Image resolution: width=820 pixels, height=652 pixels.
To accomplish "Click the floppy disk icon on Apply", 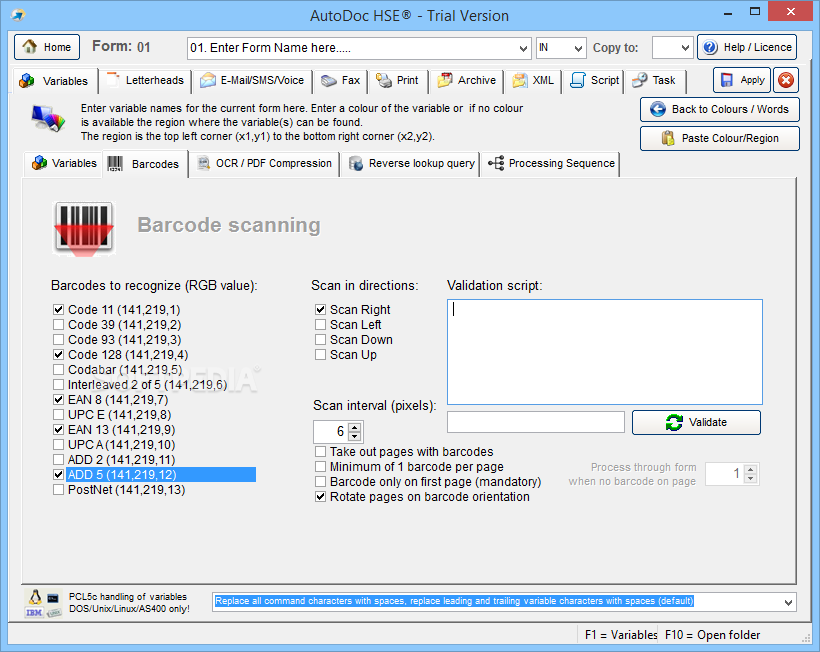I will point(727,80).
